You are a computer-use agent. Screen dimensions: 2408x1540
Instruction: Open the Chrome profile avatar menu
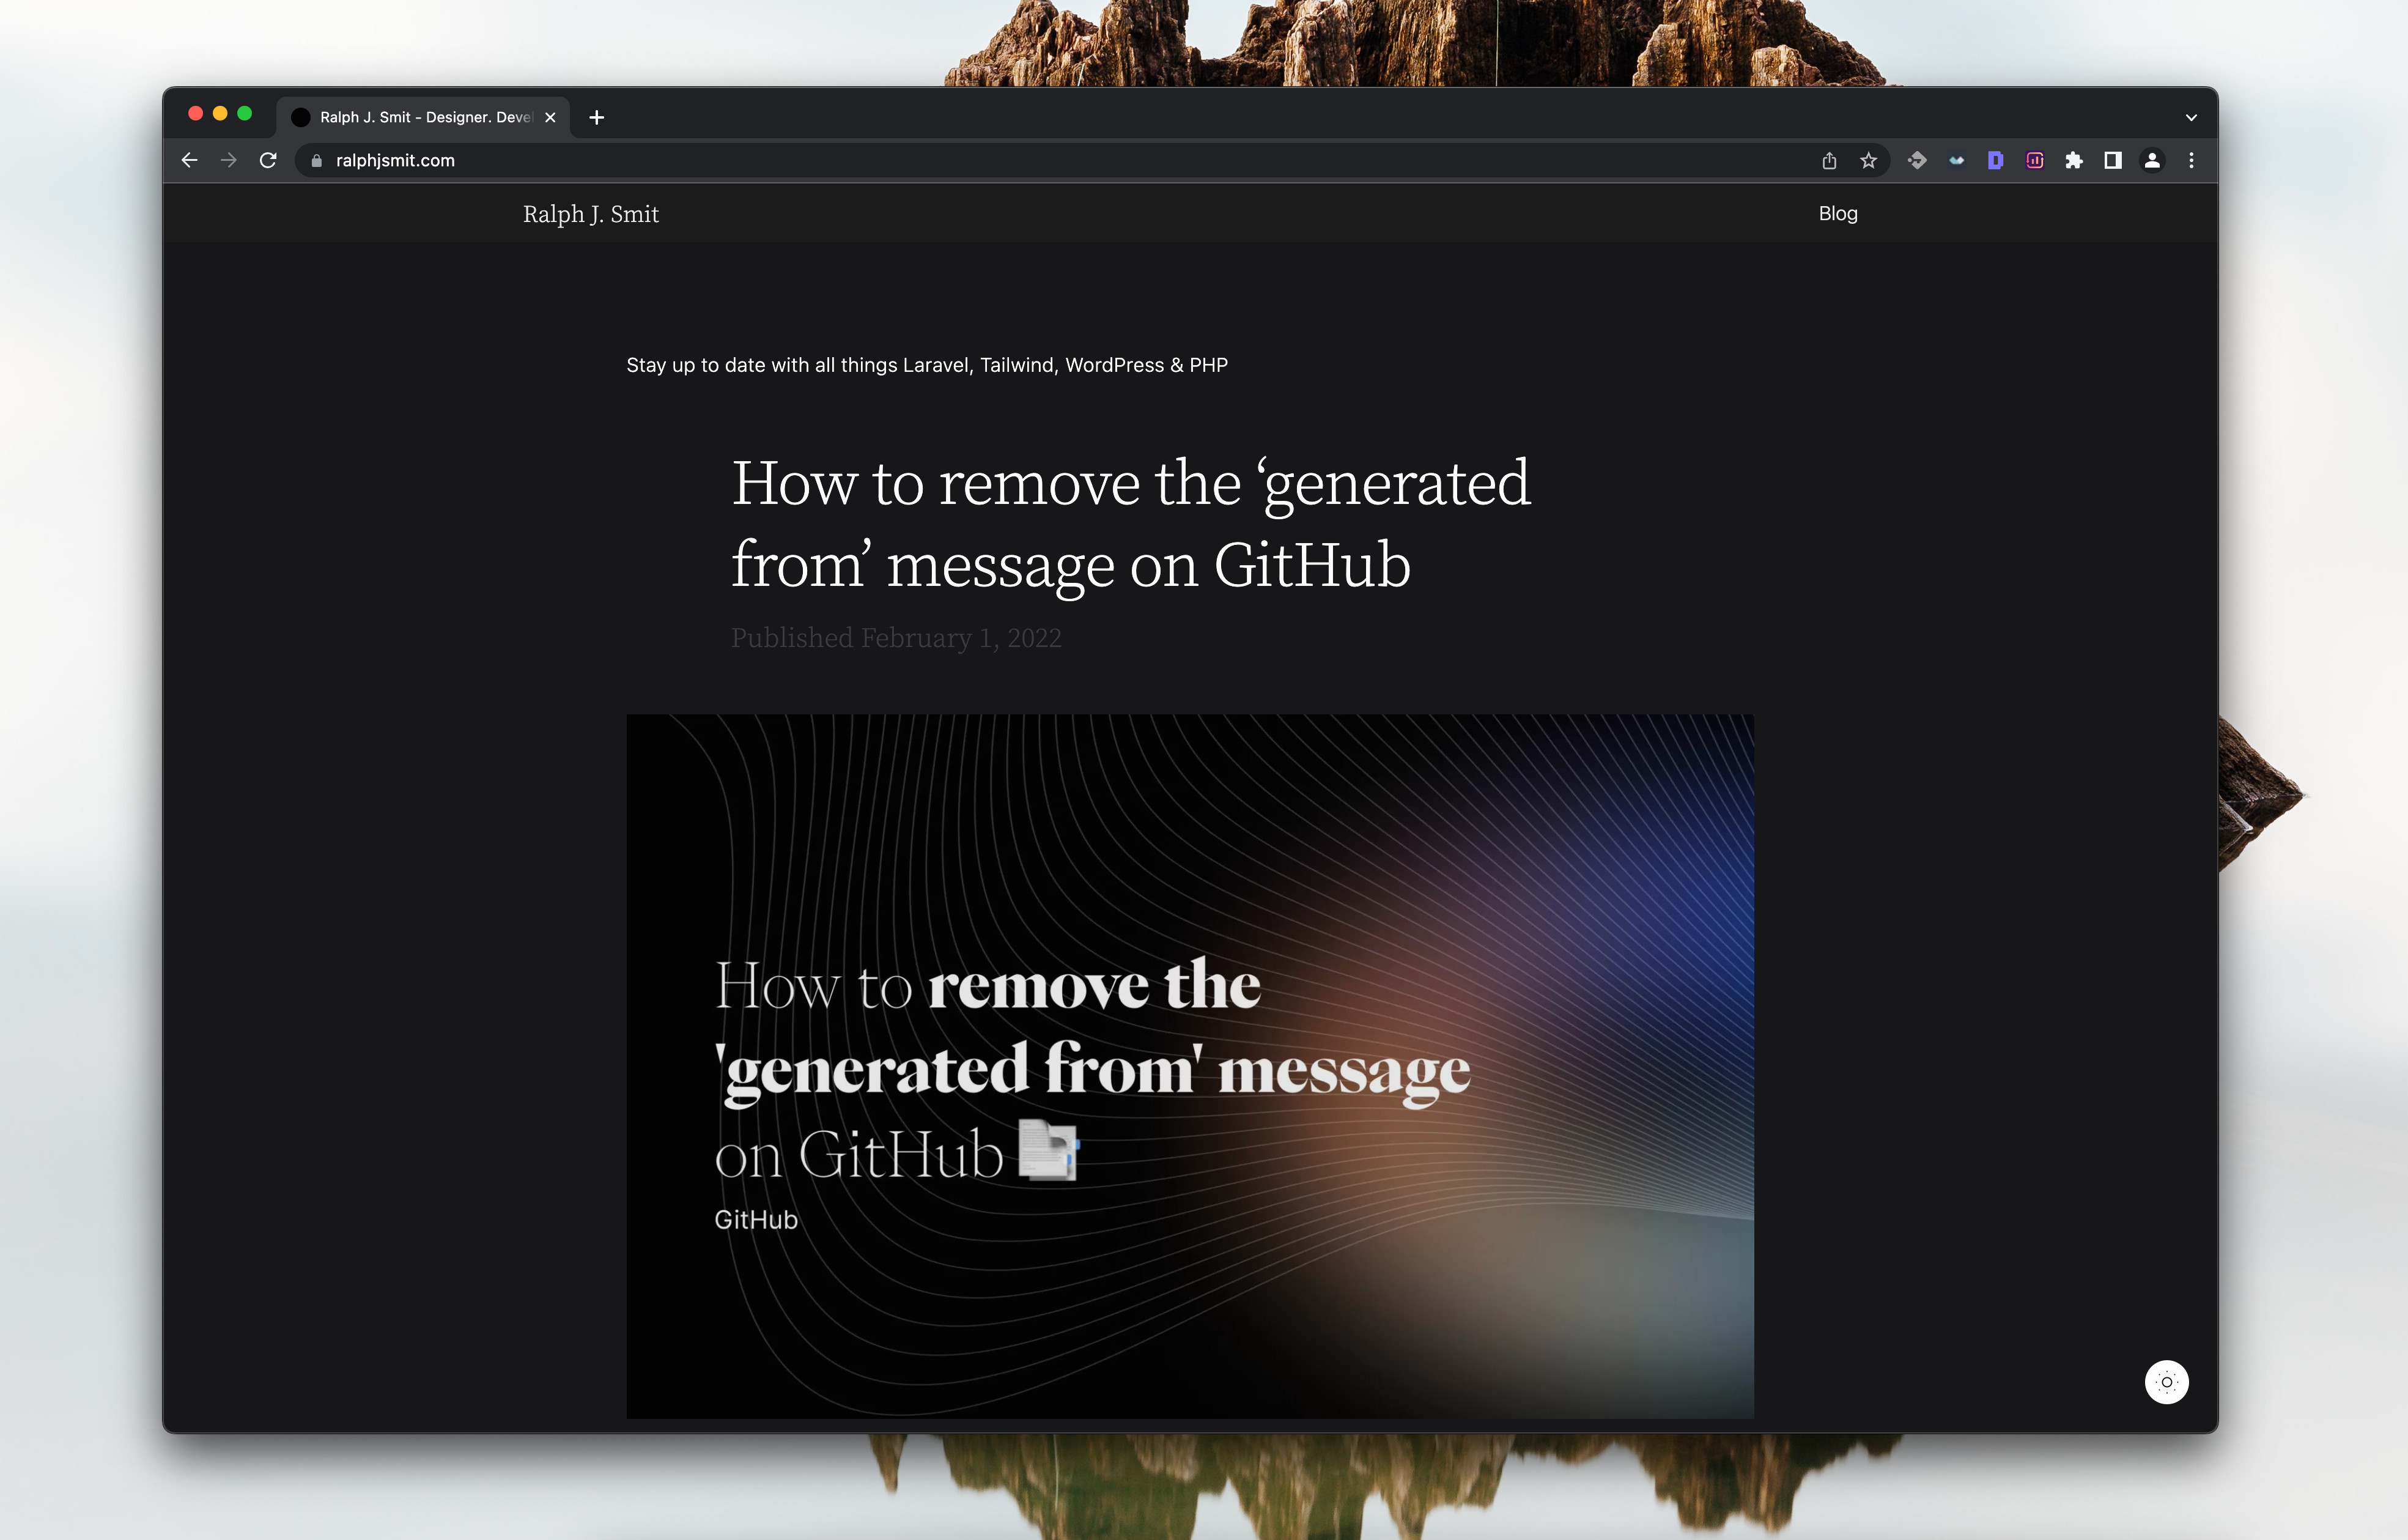pyautogui.click(x=2152, y=161)
